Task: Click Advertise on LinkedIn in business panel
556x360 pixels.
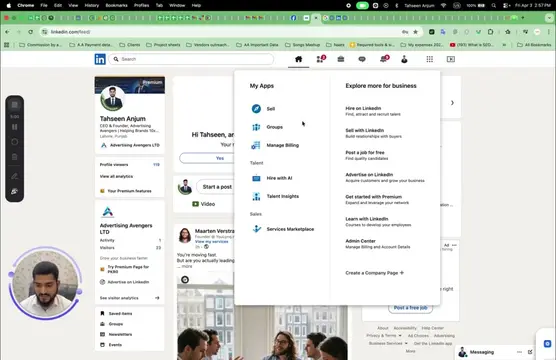Action: click(369, 175)
